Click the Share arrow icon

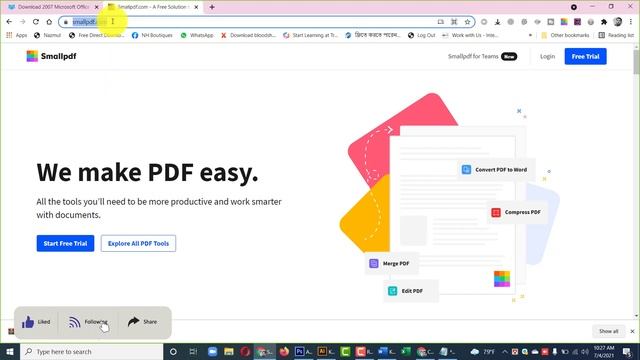click(x=133, y=322)
